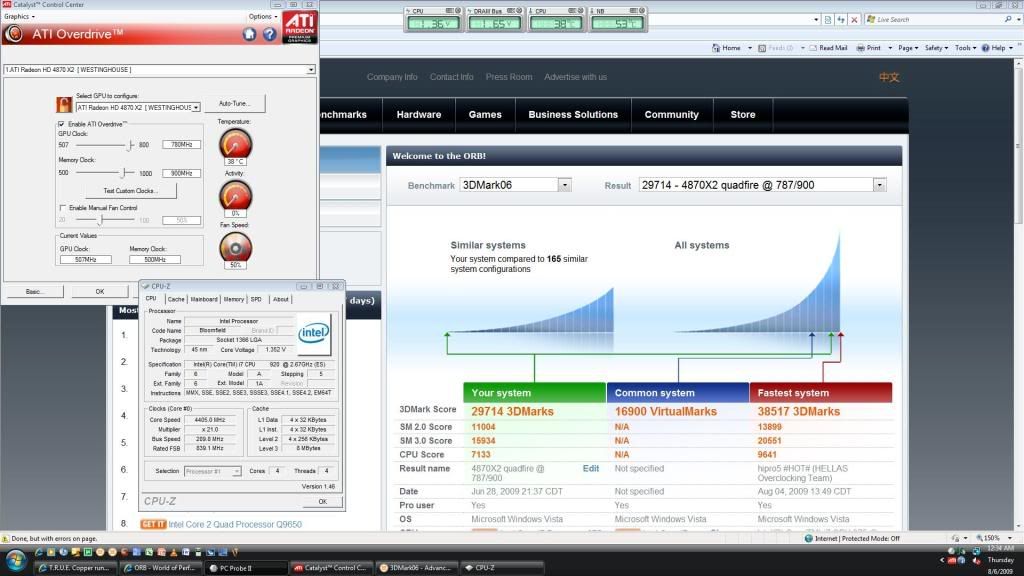
Task: Click Internet Explorer quick launch icon
Action: tap(39, 552)
